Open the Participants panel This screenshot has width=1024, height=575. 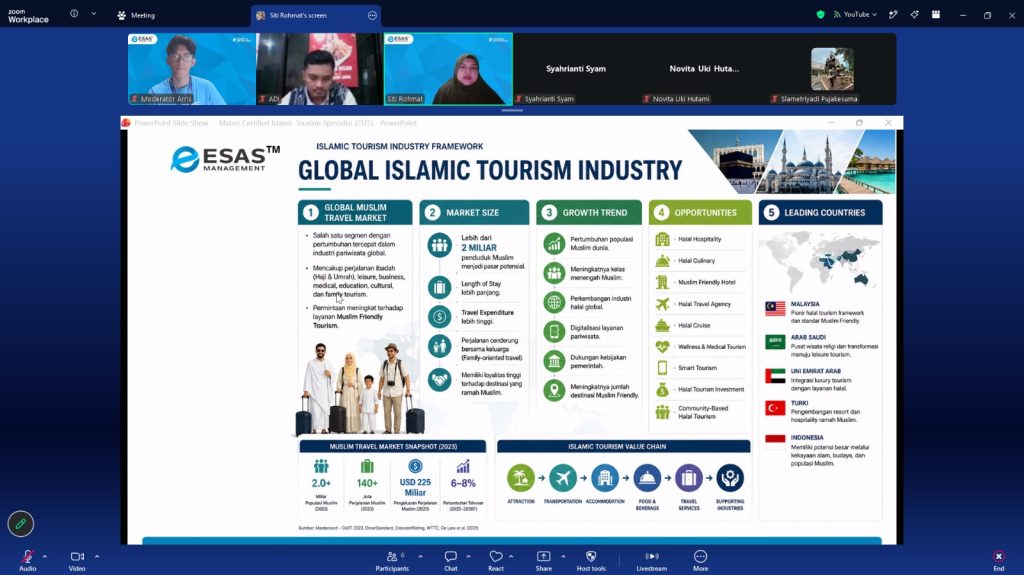pos(392,560)
